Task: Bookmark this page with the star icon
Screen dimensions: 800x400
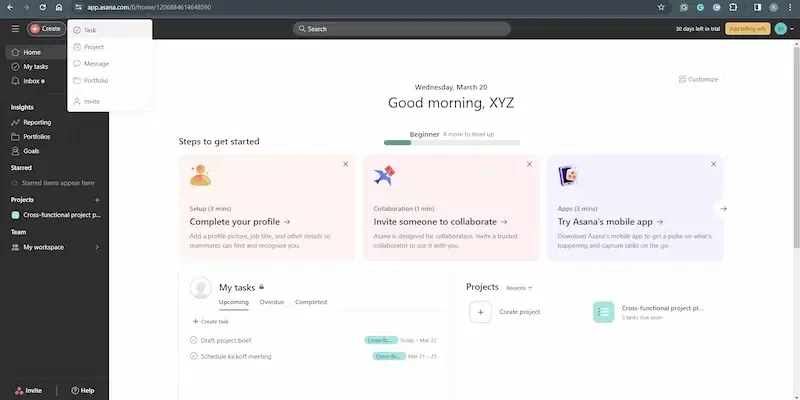Action: 661,7
